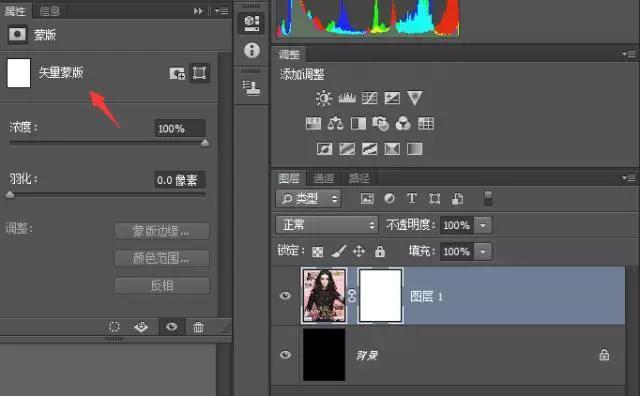This screenshot has height=396, width=640.
Task: Click the 蒙版边缘... button
Action: (x=162, y=231)
